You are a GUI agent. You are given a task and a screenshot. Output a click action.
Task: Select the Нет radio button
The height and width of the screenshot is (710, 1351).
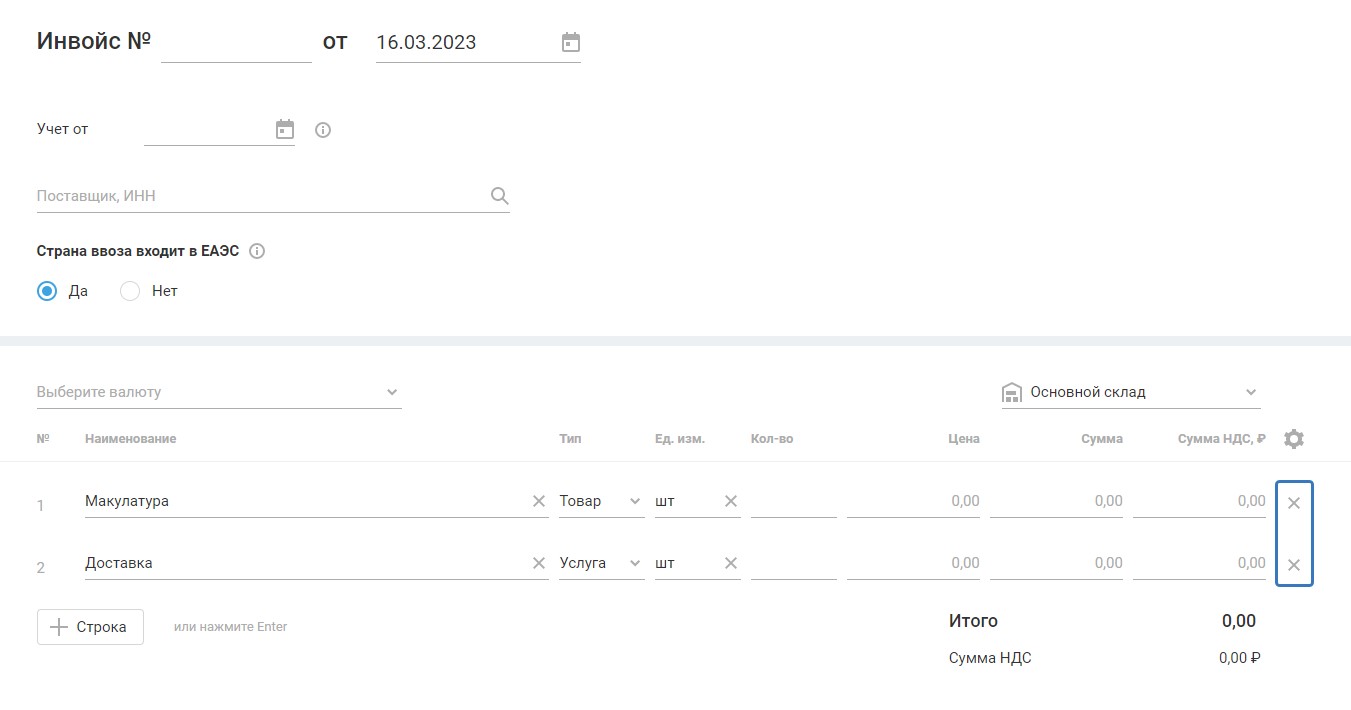click(x=130, y=291)
